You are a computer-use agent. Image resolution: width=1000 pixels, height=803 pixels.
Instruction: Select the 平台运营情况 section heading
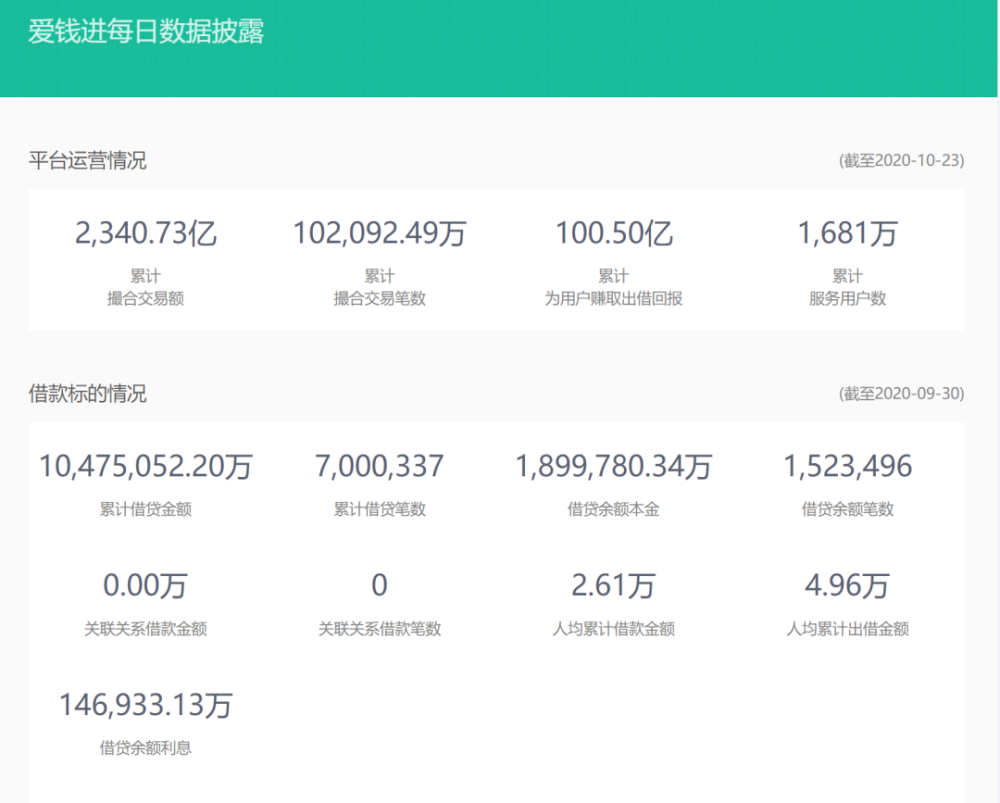click(87, 160)
